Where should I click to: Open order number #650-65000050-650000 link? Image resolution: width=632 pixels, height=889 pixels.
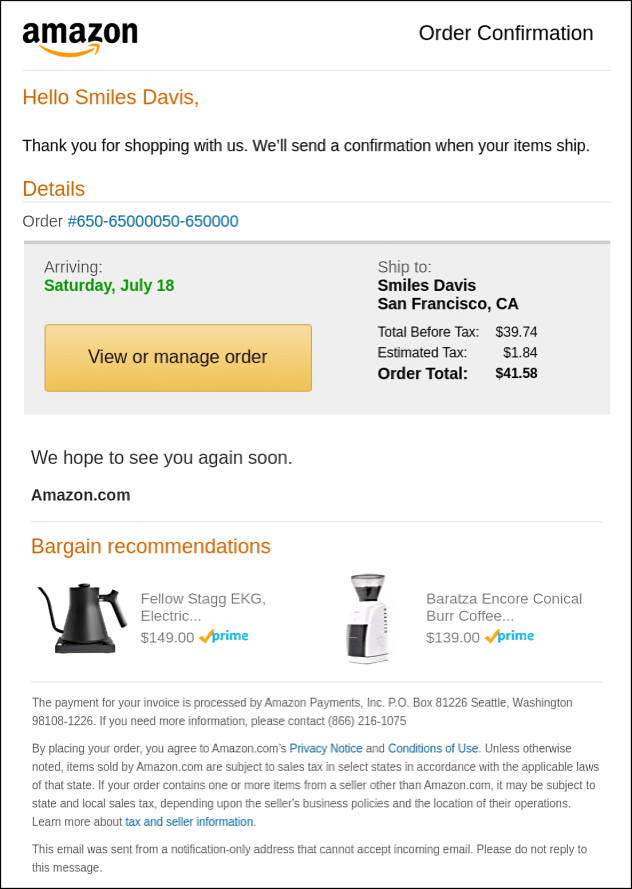(x=153, y=221)
